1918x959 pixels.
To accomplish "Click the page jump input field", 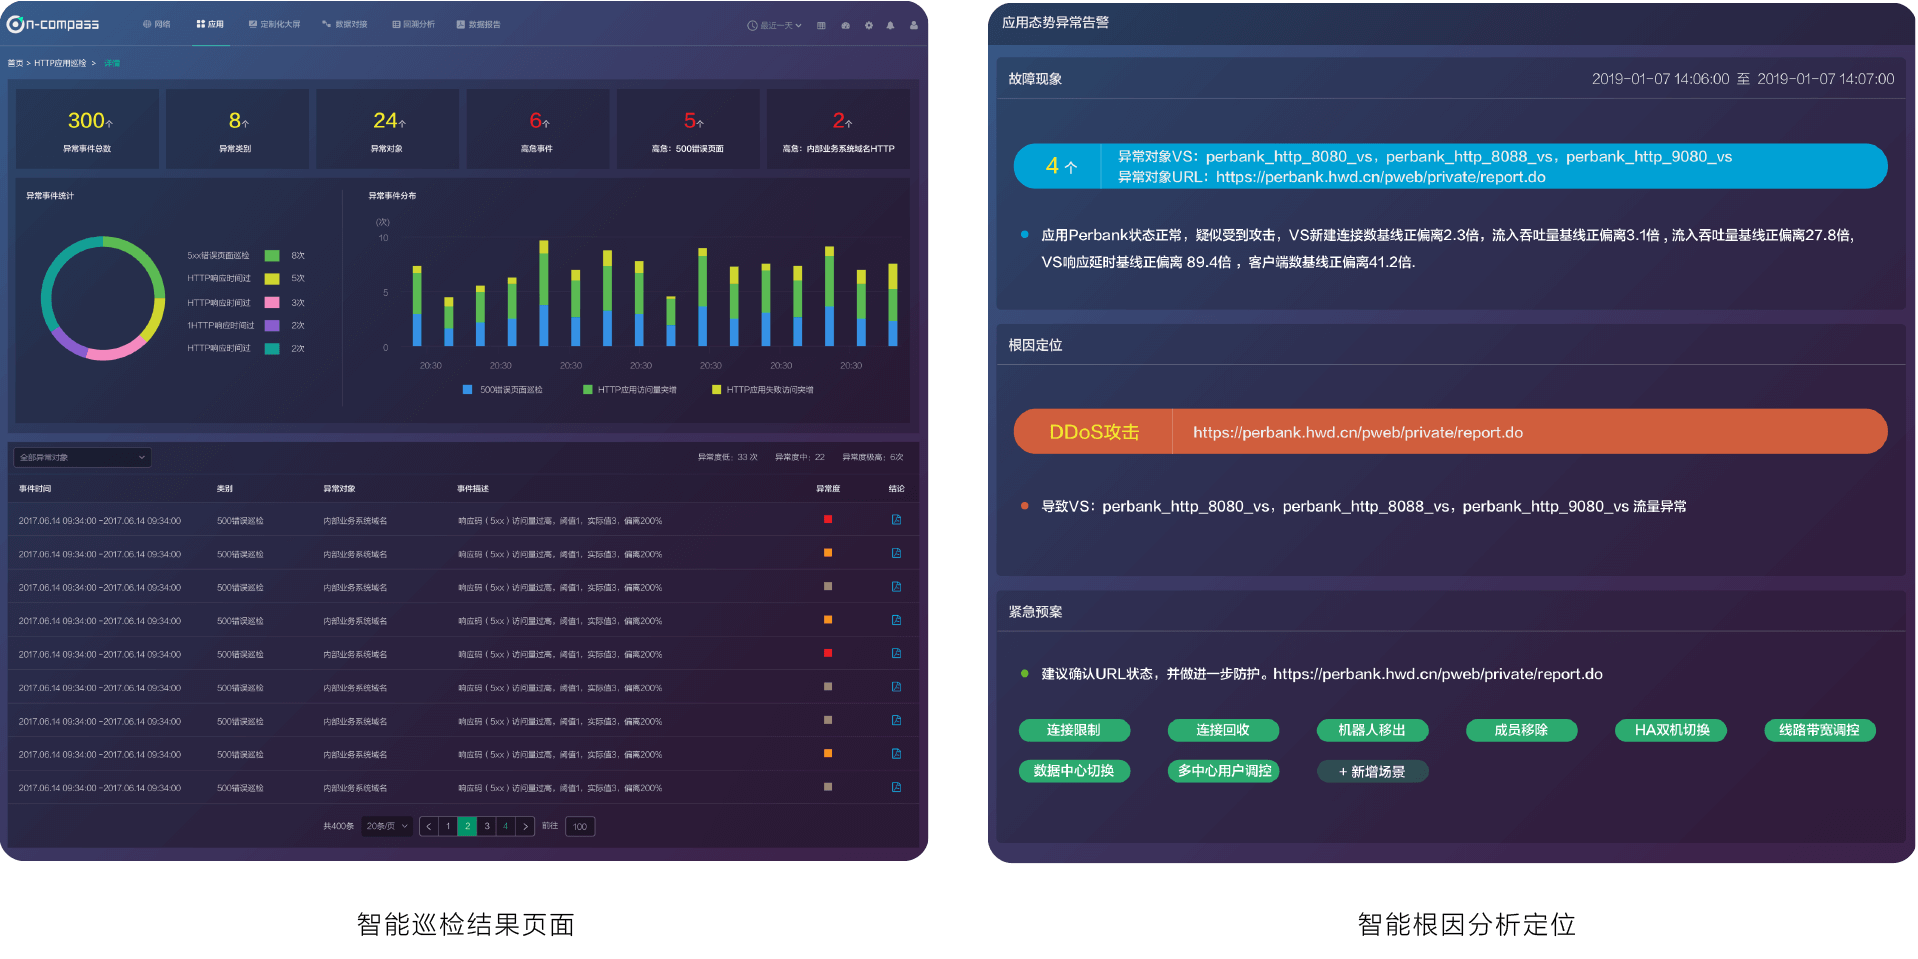I will (580, 826).
